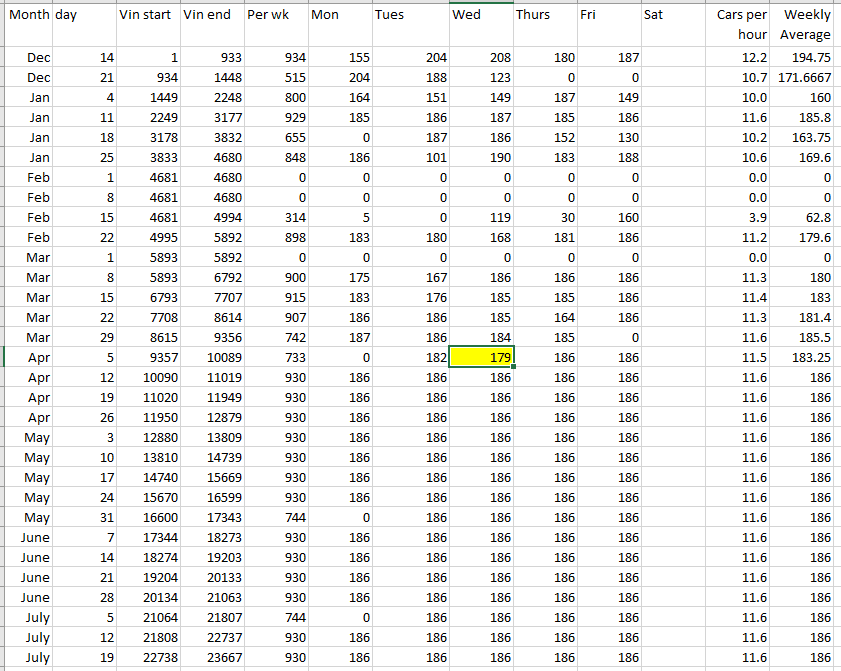Select the yellow highlighted cell containing 179
Screen dimensions: 841x671
click(480, 357)
